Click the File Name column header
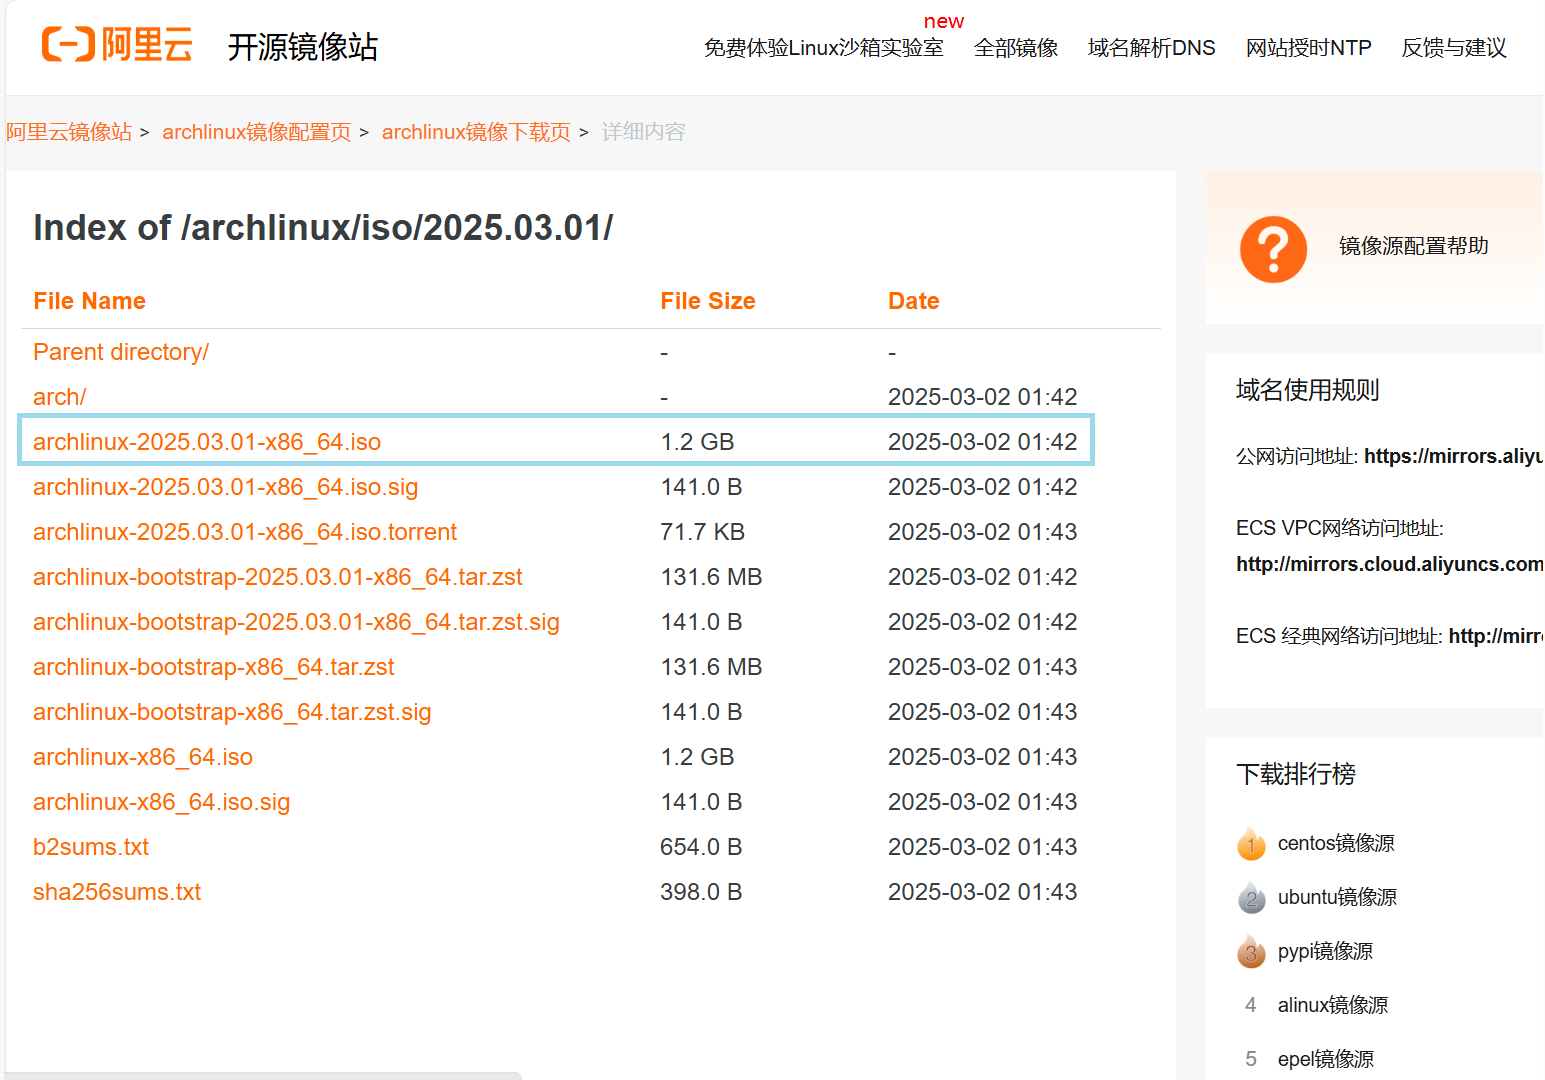This screenshot has width=1545, height=1080. (x=89, y=301)
